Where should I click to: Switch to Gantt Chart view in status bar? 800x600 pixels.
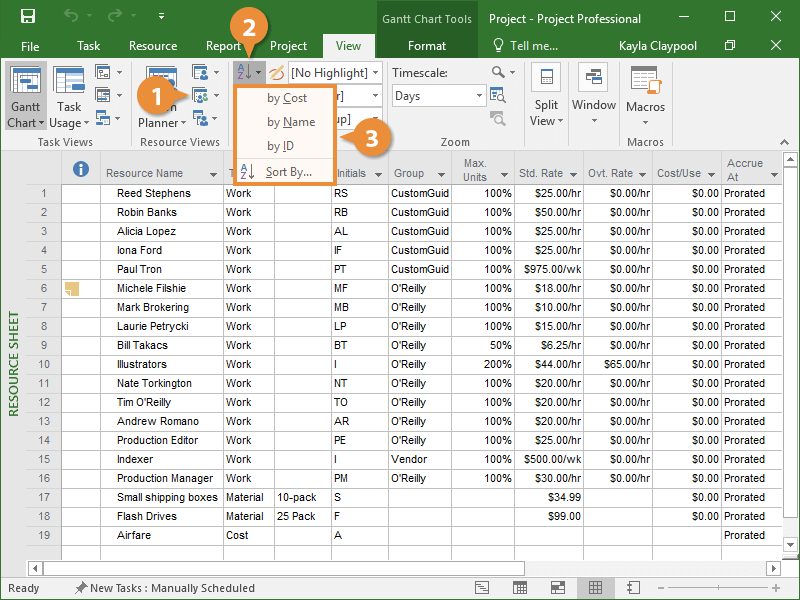pos(482,588)
